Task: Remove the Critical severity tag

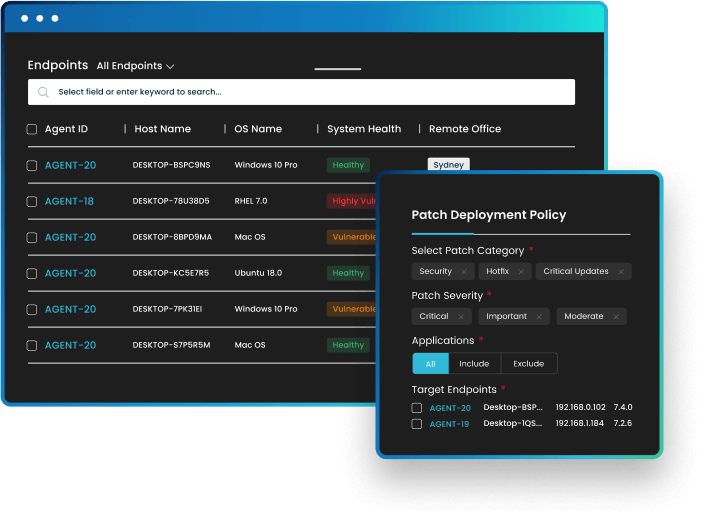Action: click(461, 317)
